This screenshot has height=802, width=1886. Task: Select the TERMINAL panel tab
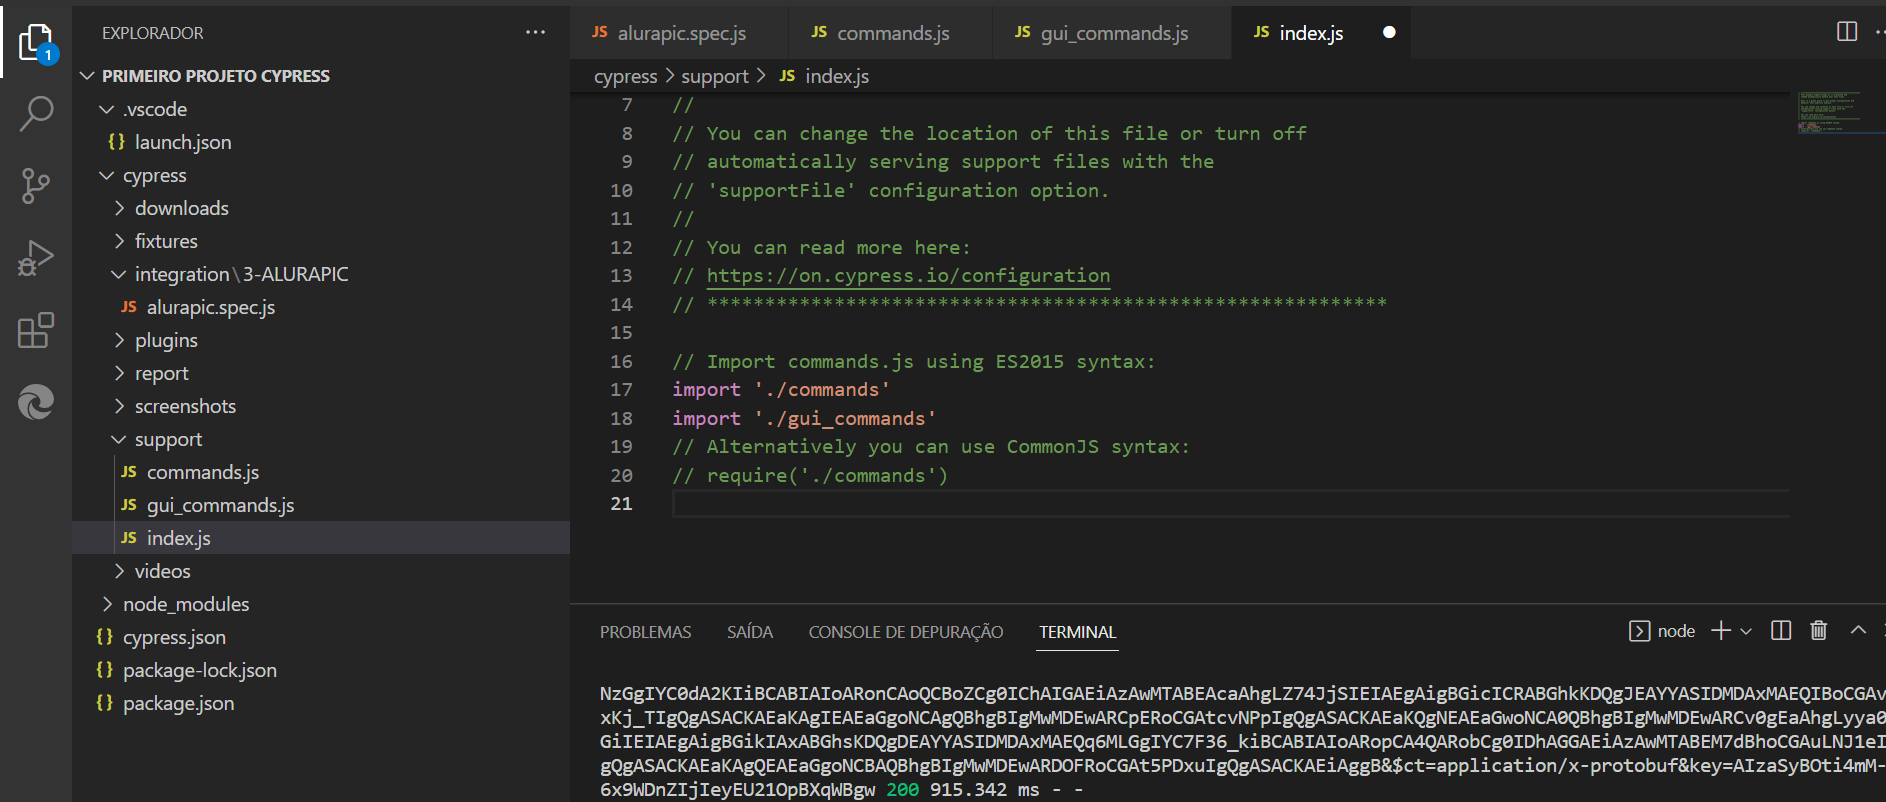1077,632
